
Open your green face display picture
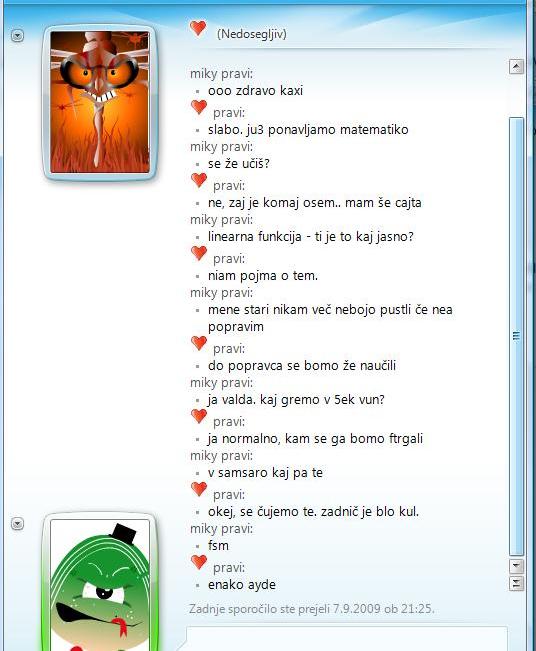pos(100,585)
